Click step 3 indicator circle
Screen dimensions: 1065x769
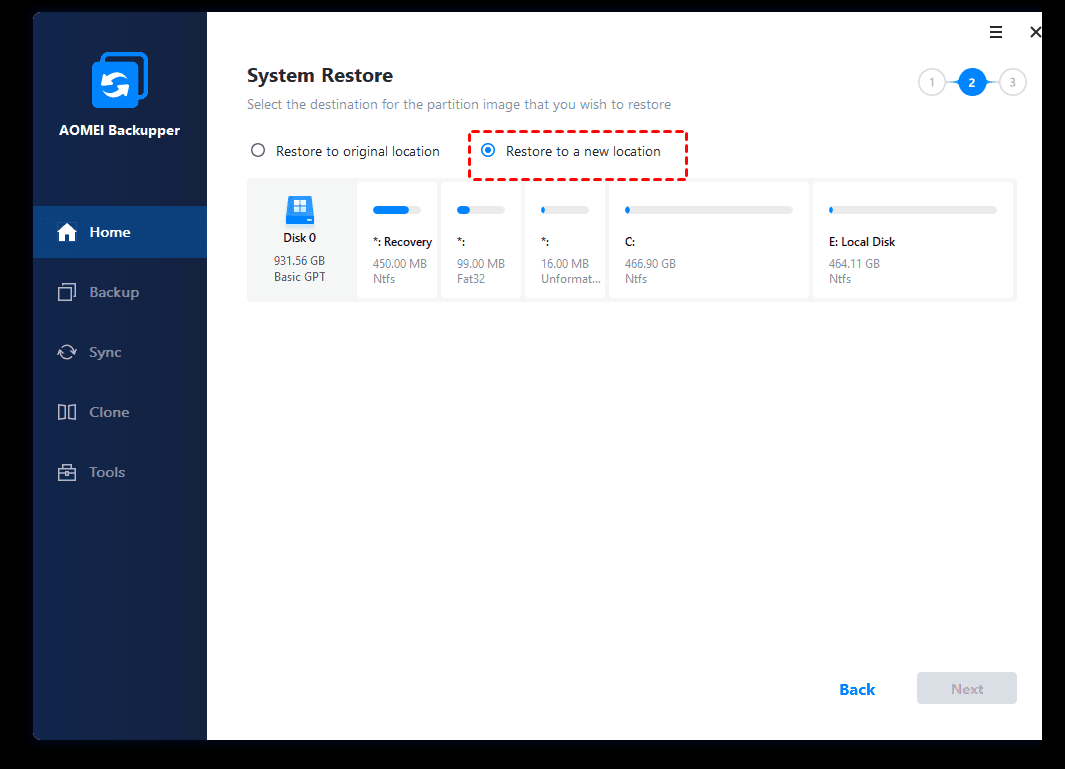pyautogui.click(x=1012, y=82)
